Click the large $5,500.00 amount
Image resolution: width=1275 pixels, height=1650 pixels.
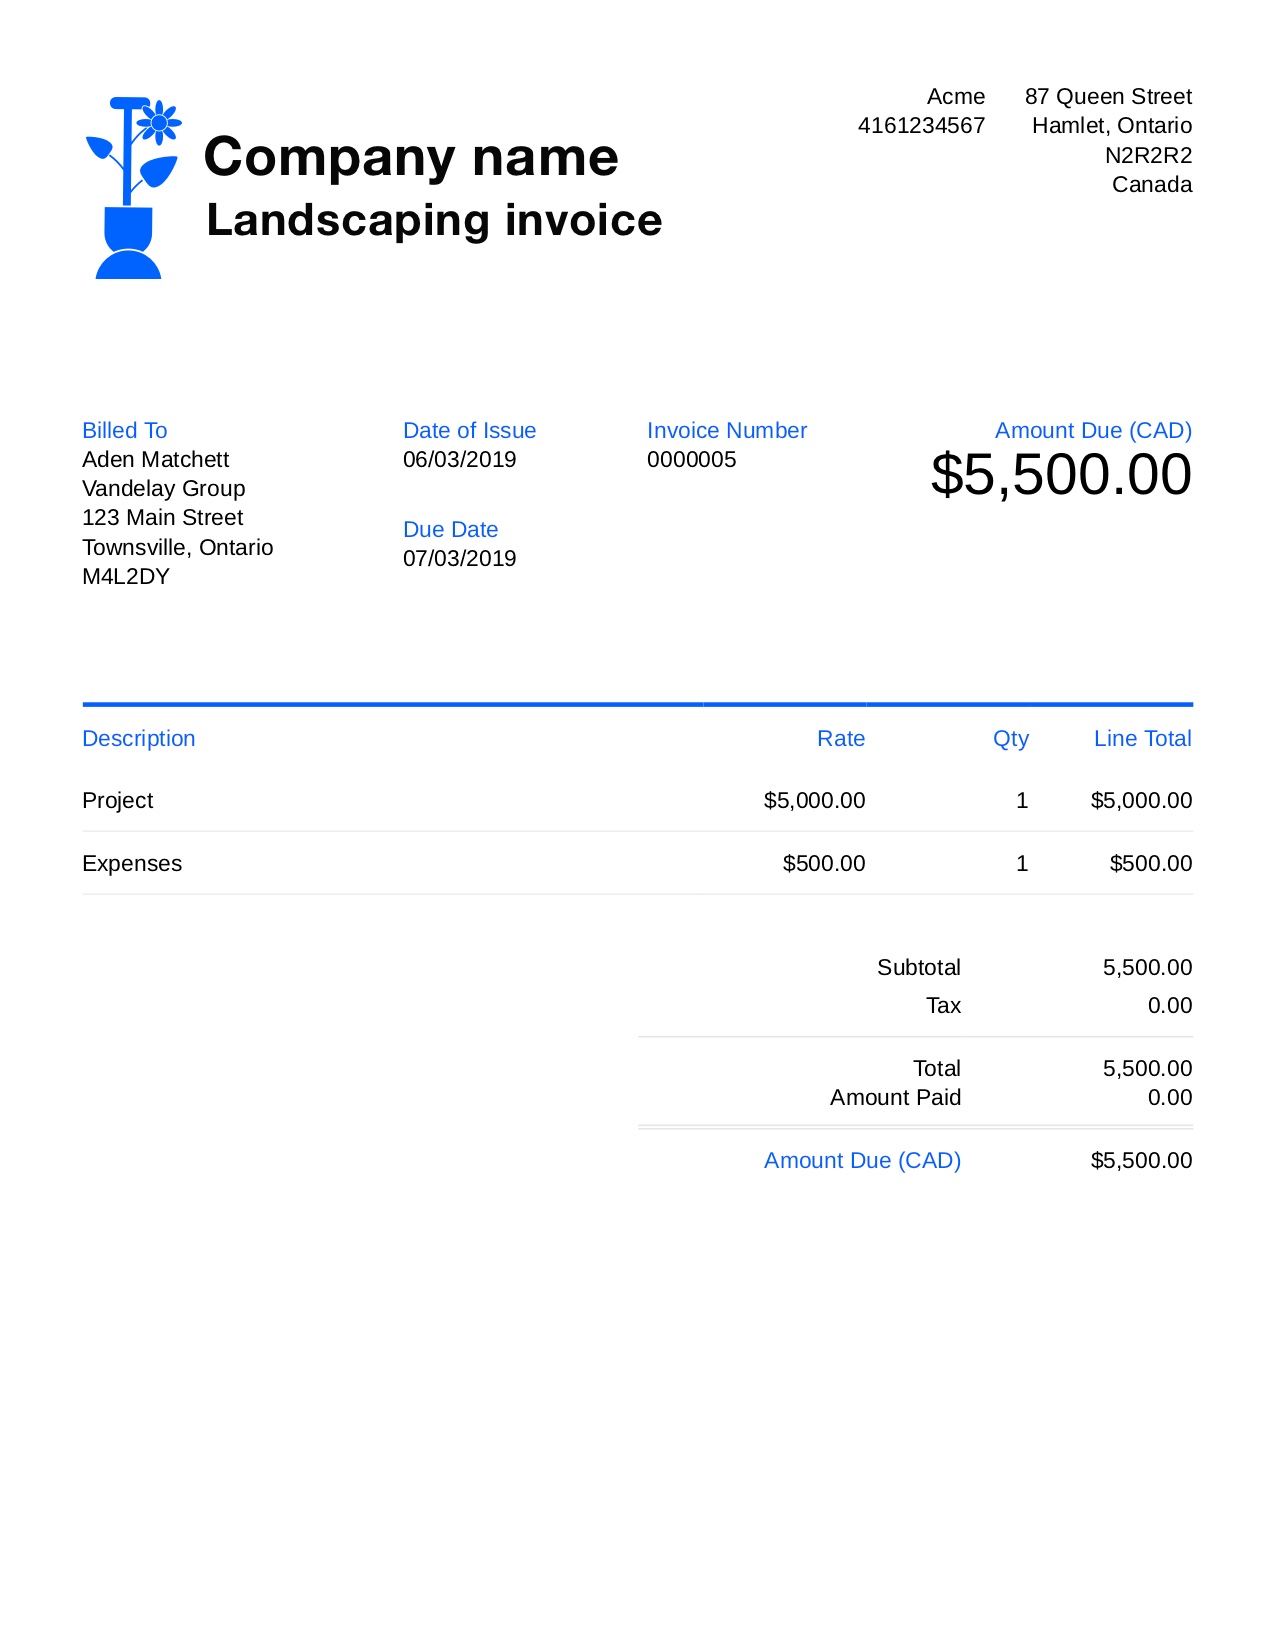(x=1062, y=474)
